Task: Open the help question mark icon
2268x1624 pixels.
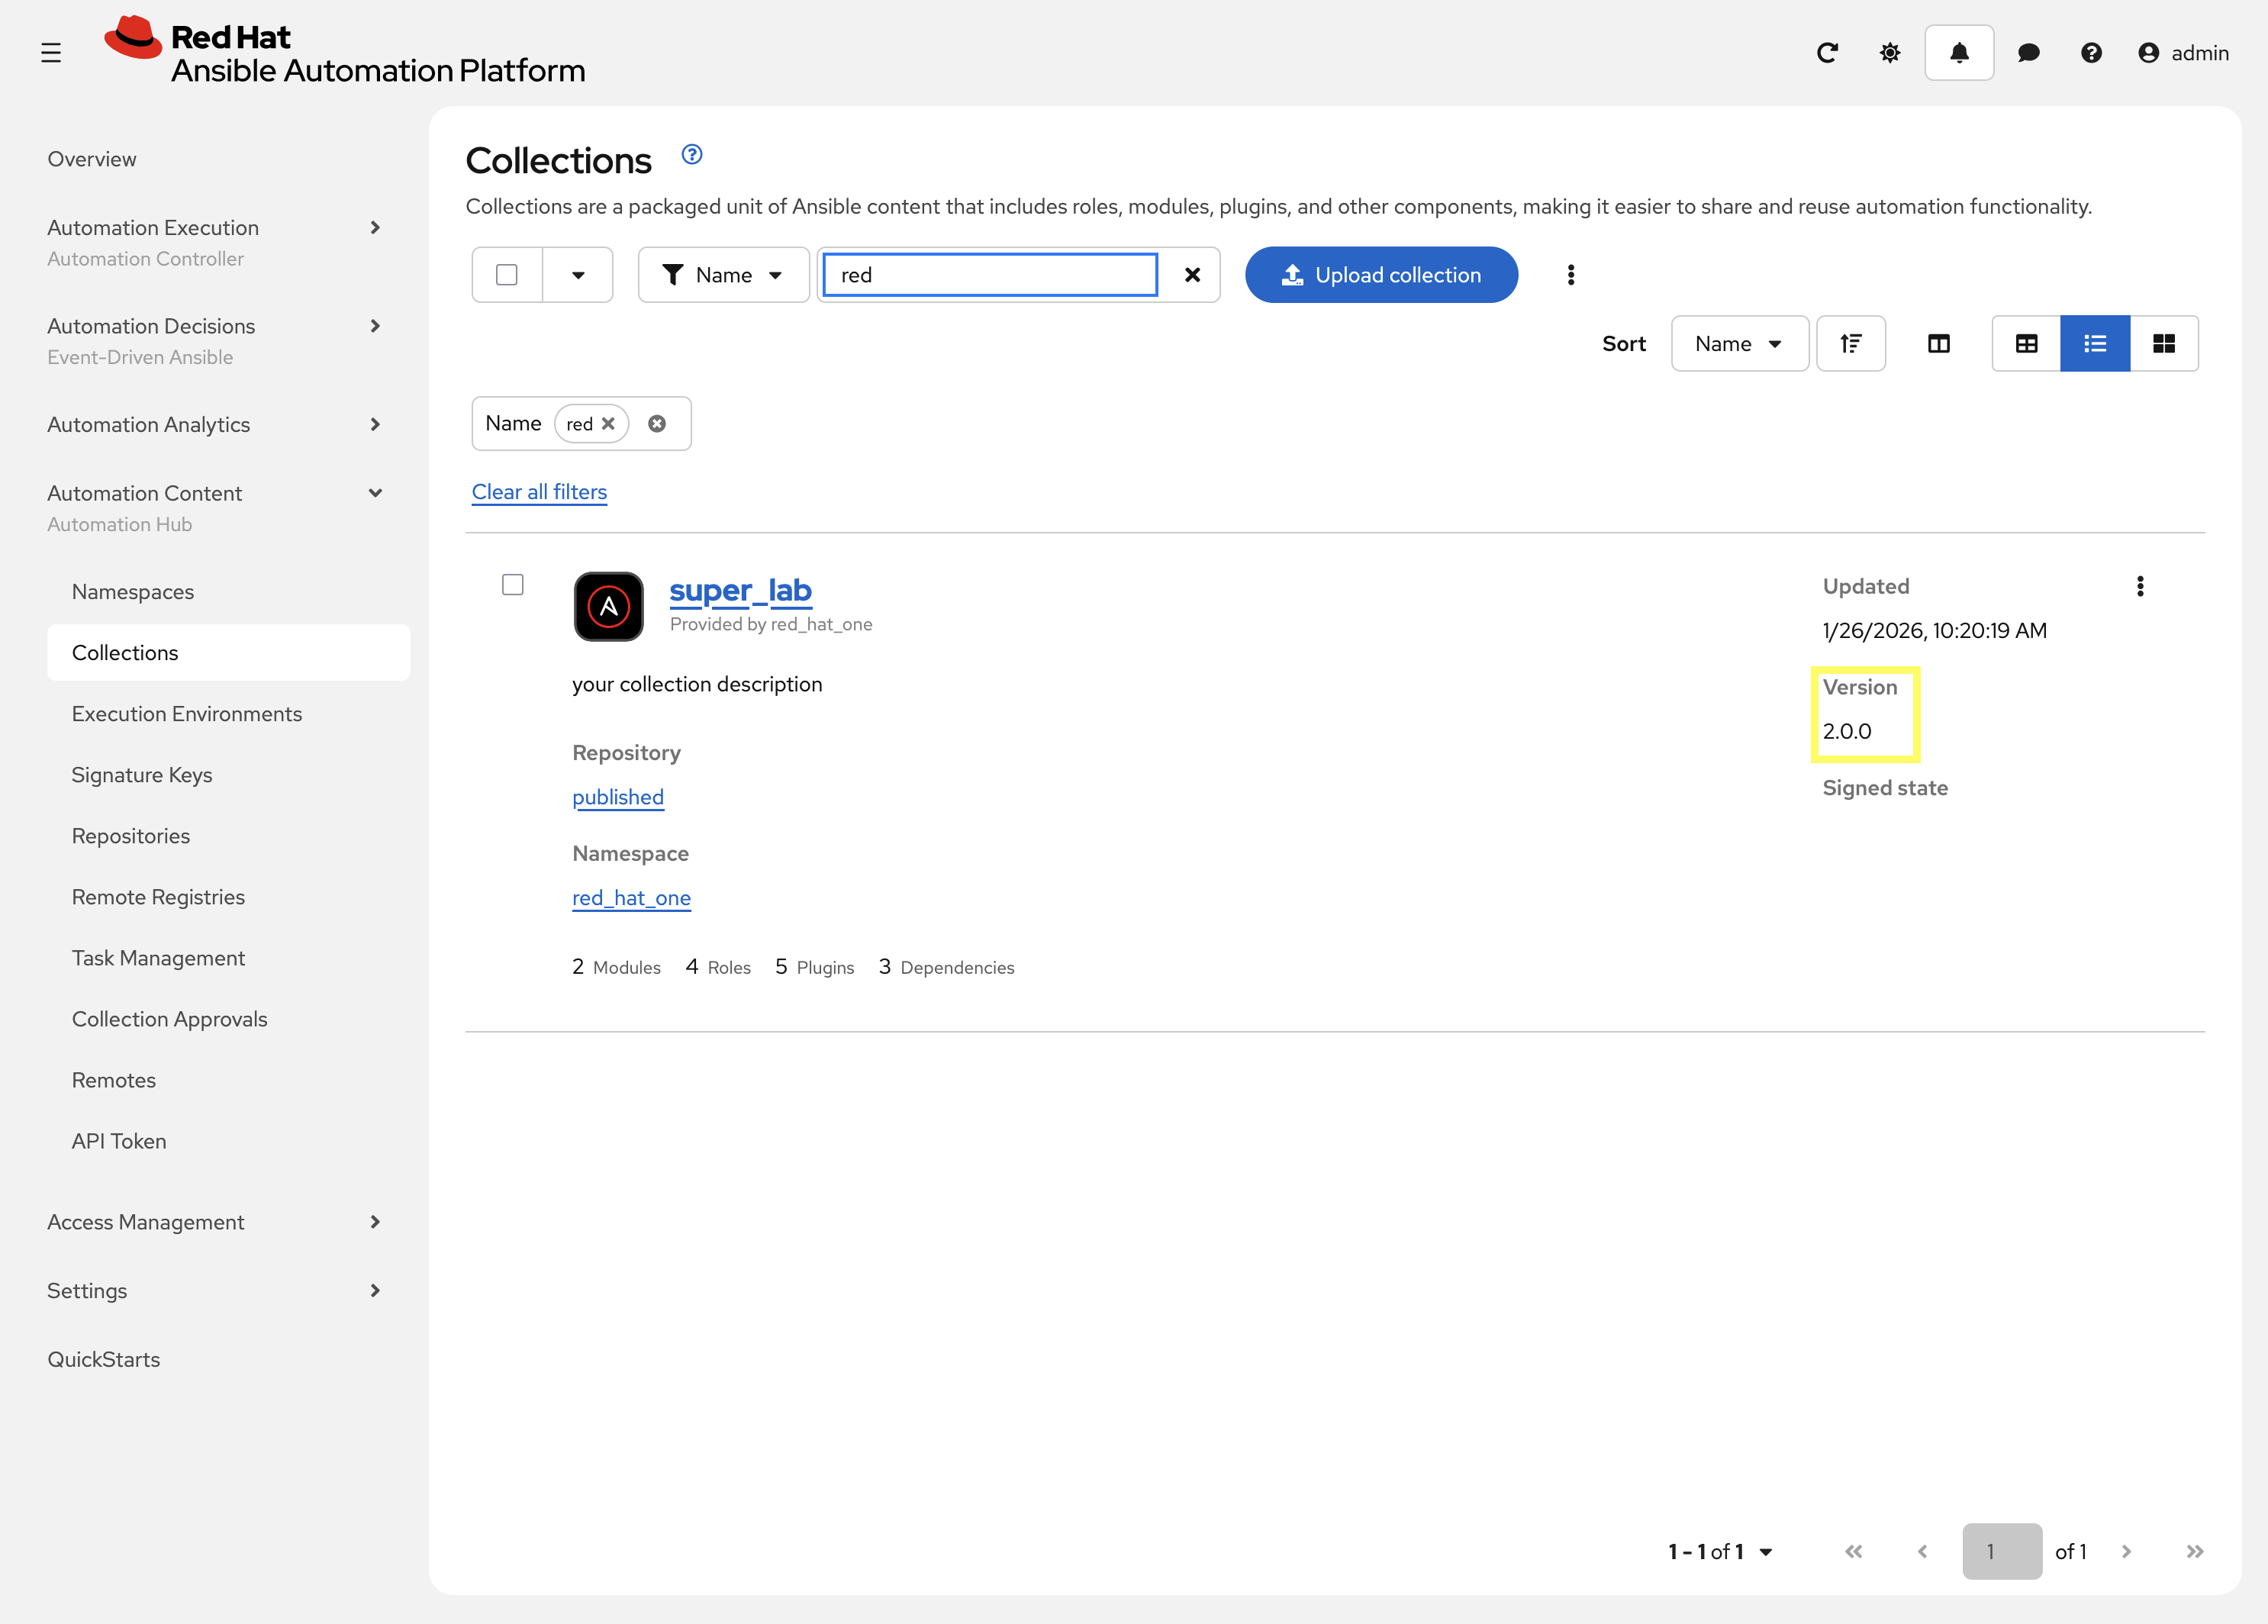Action: coord(2091,52)
